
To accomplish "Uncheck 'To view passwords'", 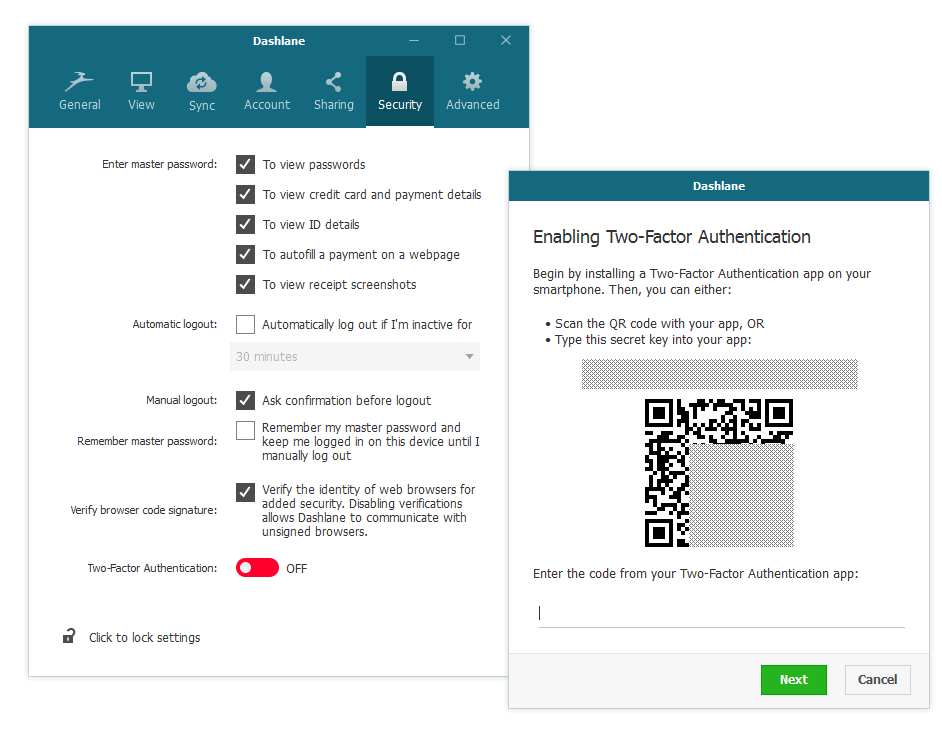I will tap(245, 164).
